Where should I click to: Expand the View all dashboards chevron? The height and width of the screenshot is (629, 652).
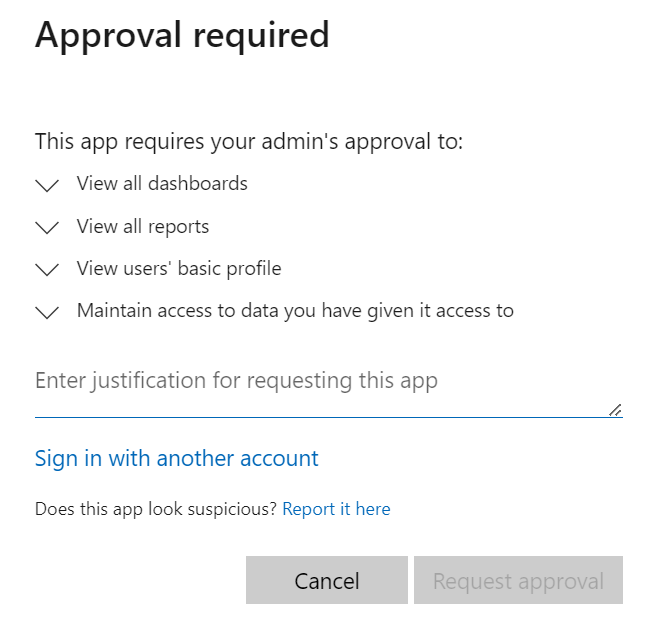[x=47, y=186]
